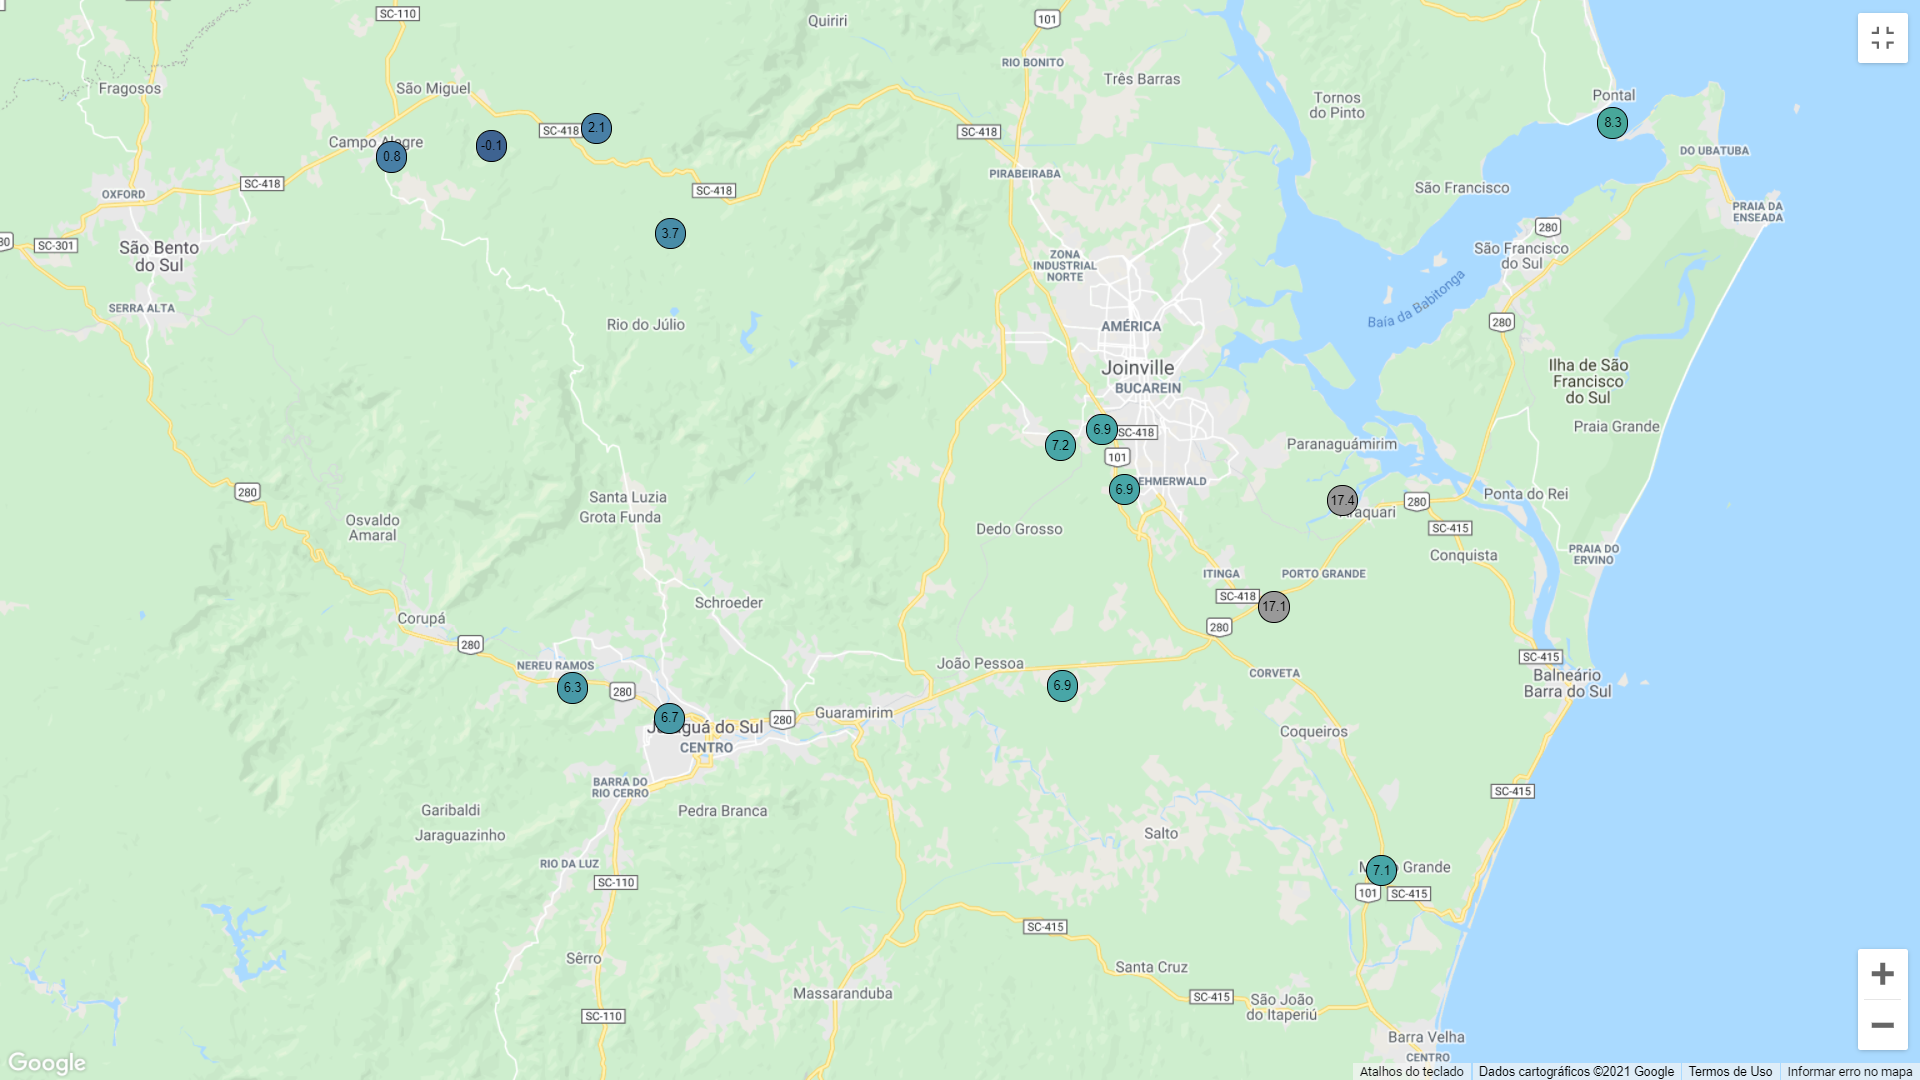Click Informar erro no mapa
This screenshot has height=1080, width=1920.
click(1849, 1072)
